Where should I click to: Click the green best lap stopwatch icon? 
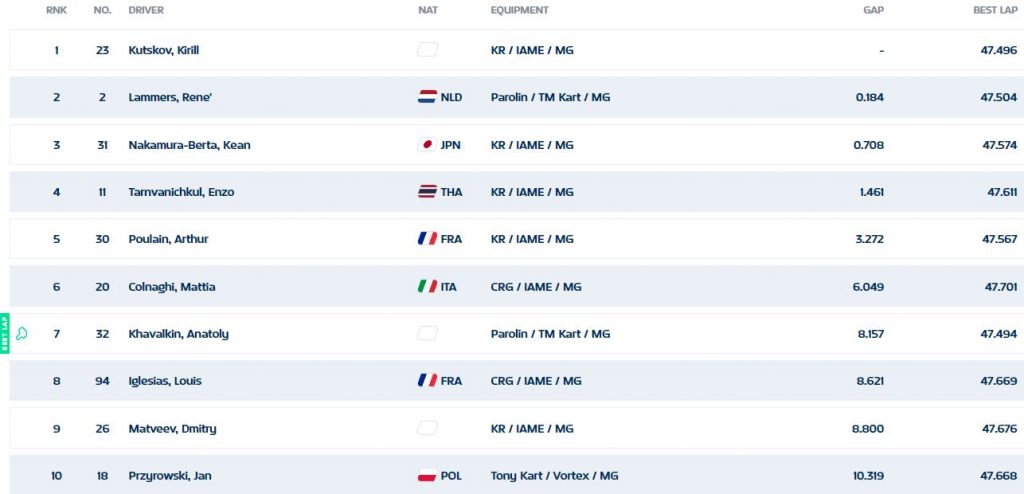[22, 334]
